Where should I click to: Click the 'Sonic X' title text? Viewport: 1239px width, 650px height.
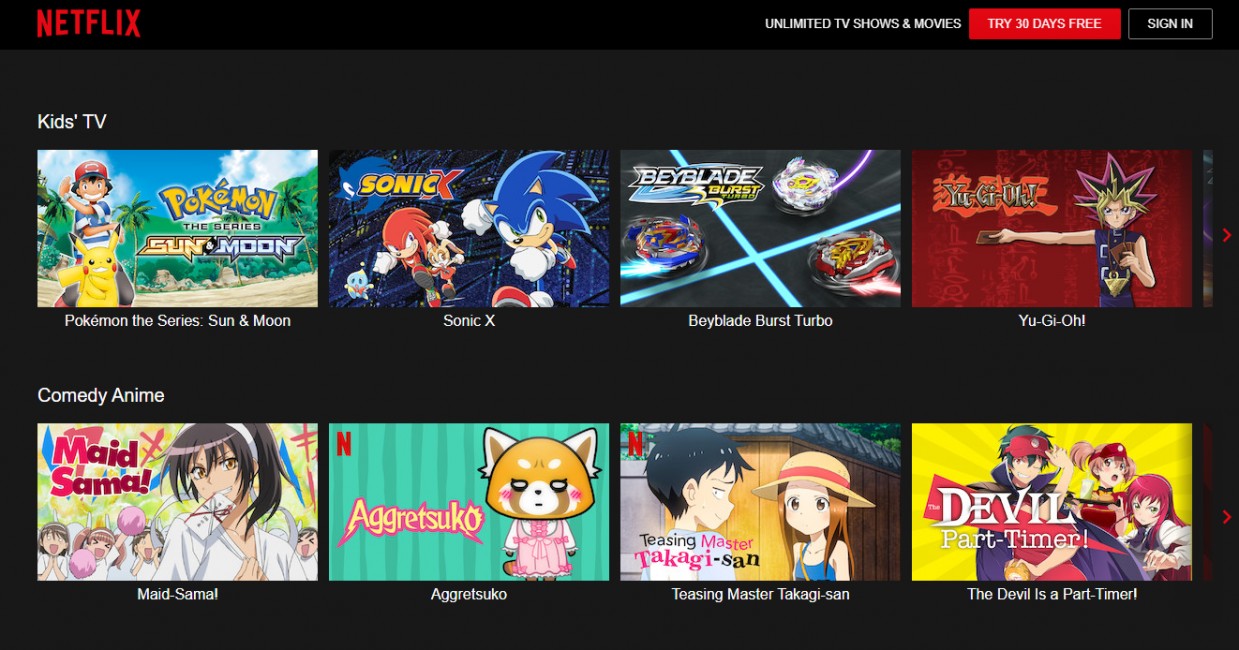(469, 321)
